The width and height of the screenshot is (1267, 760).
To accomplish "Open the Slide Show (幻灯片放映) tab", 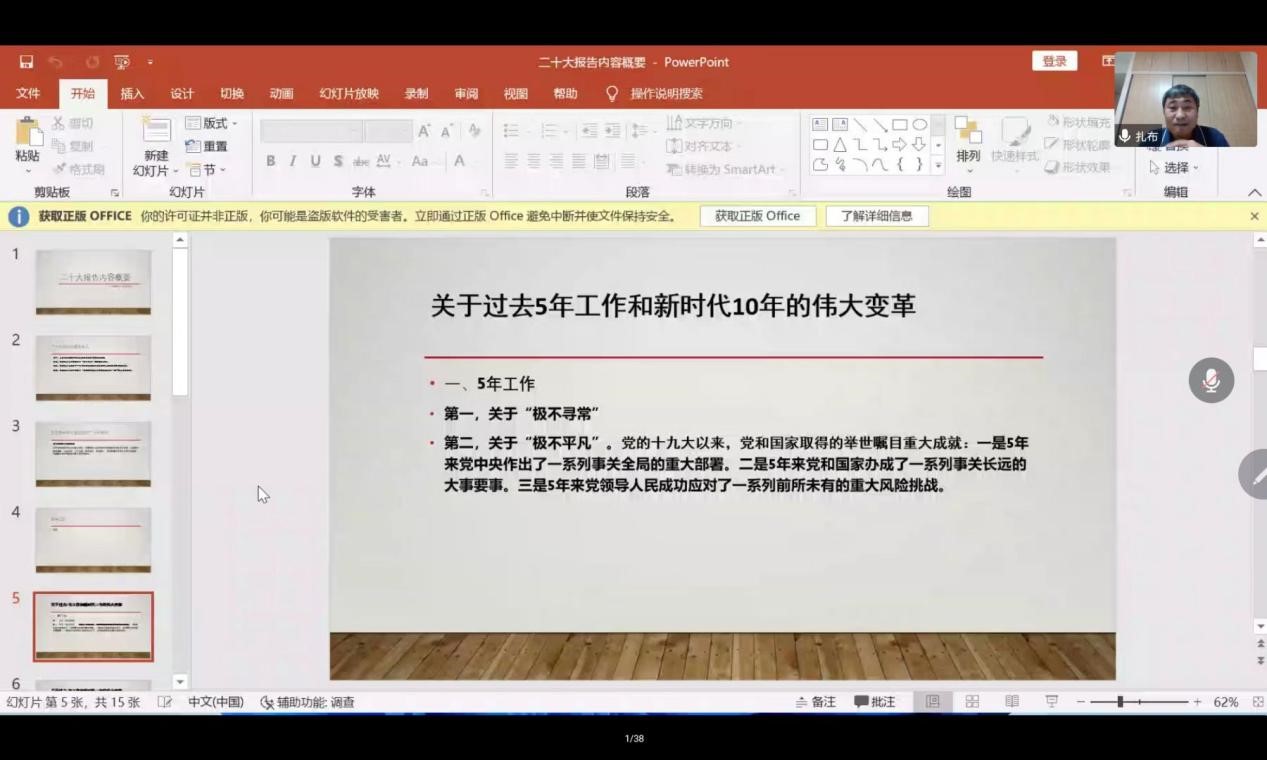I will (349, 94).
